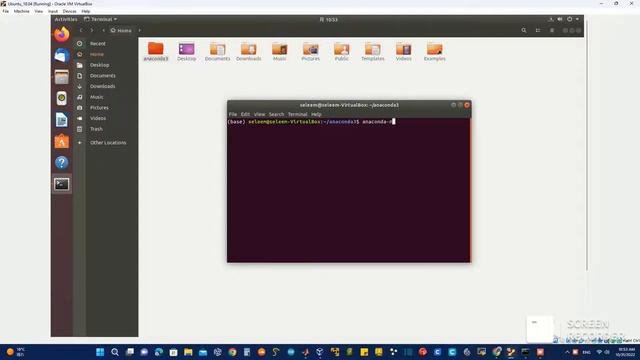Click the Files search magnifier icon
This screenshot has width=640, height=360.
click(x=524, y=30)
